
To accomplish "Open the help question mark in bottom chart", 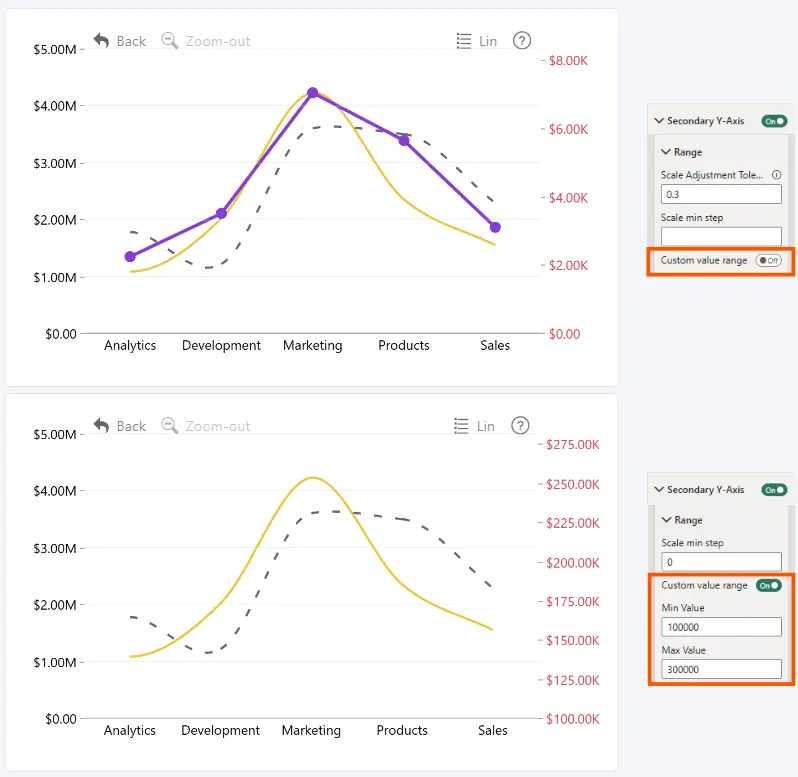I will pyautogui.click(x=520, y=425).
